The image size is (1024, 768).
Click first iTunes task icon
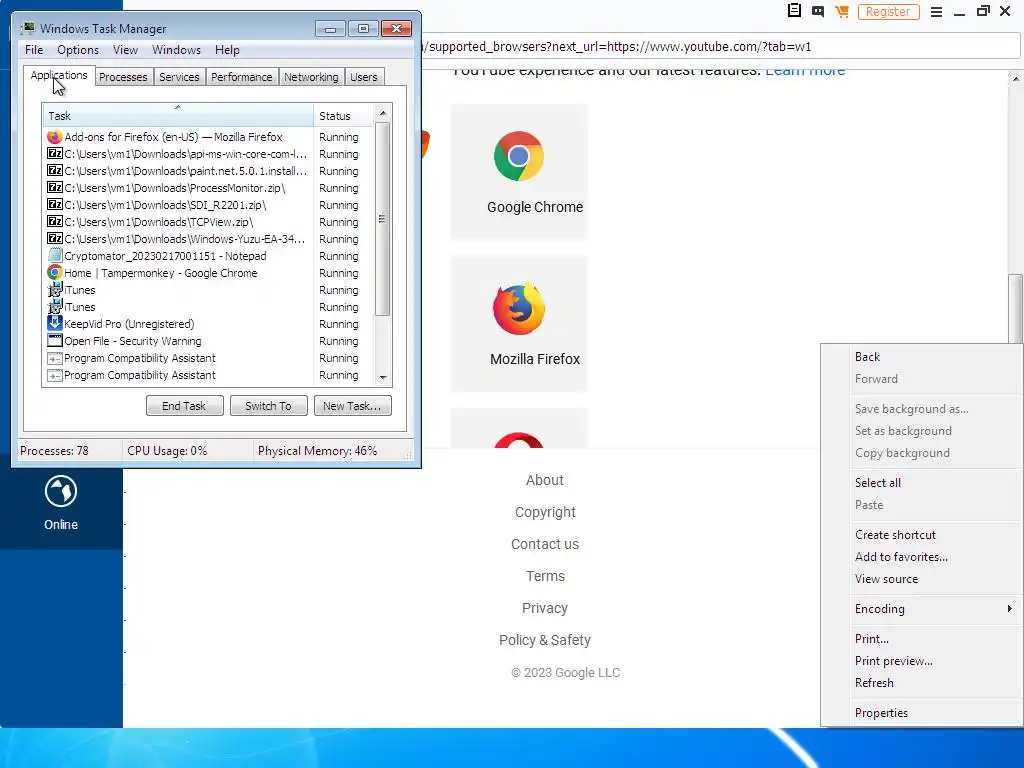click(55, 290)
